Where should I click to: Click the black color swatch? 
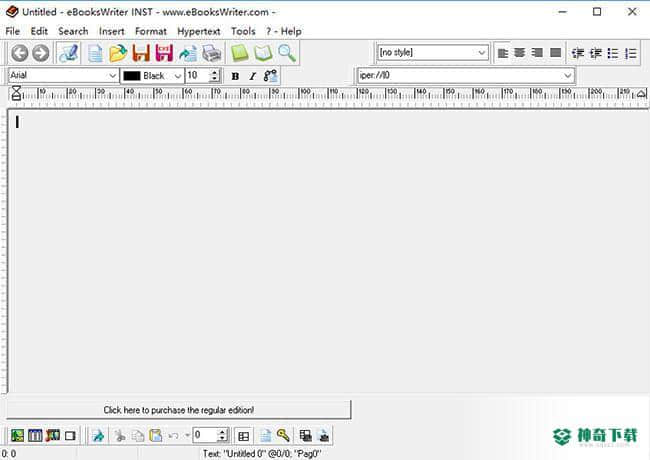coord(132,76)
